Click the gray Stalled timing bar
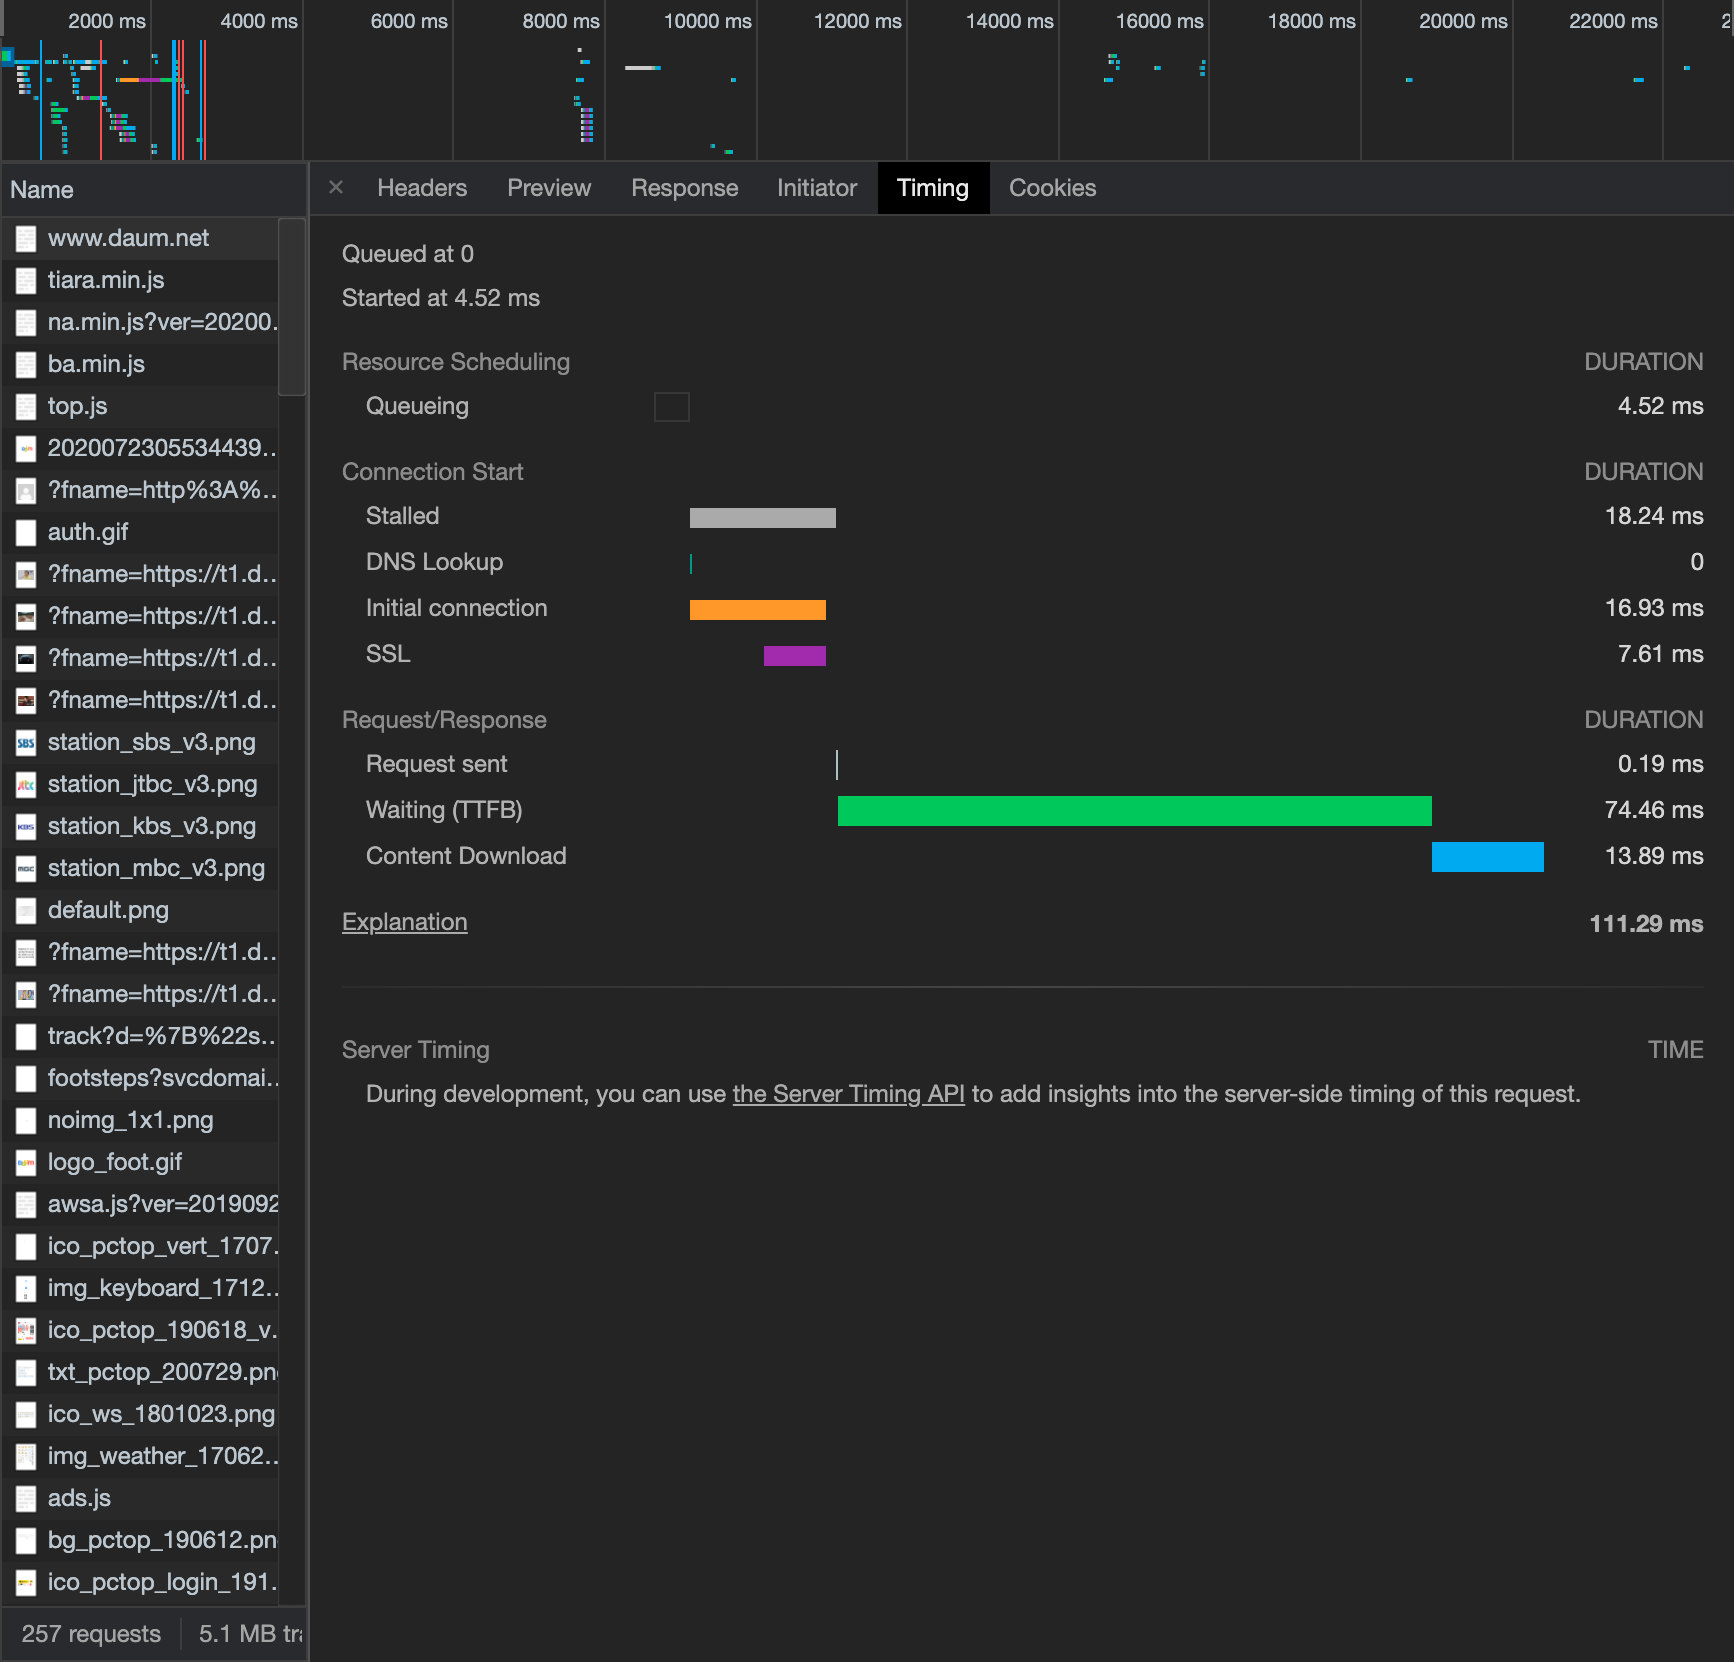The height and width of the screenshot is (1662, 1734). click(762, 518)
